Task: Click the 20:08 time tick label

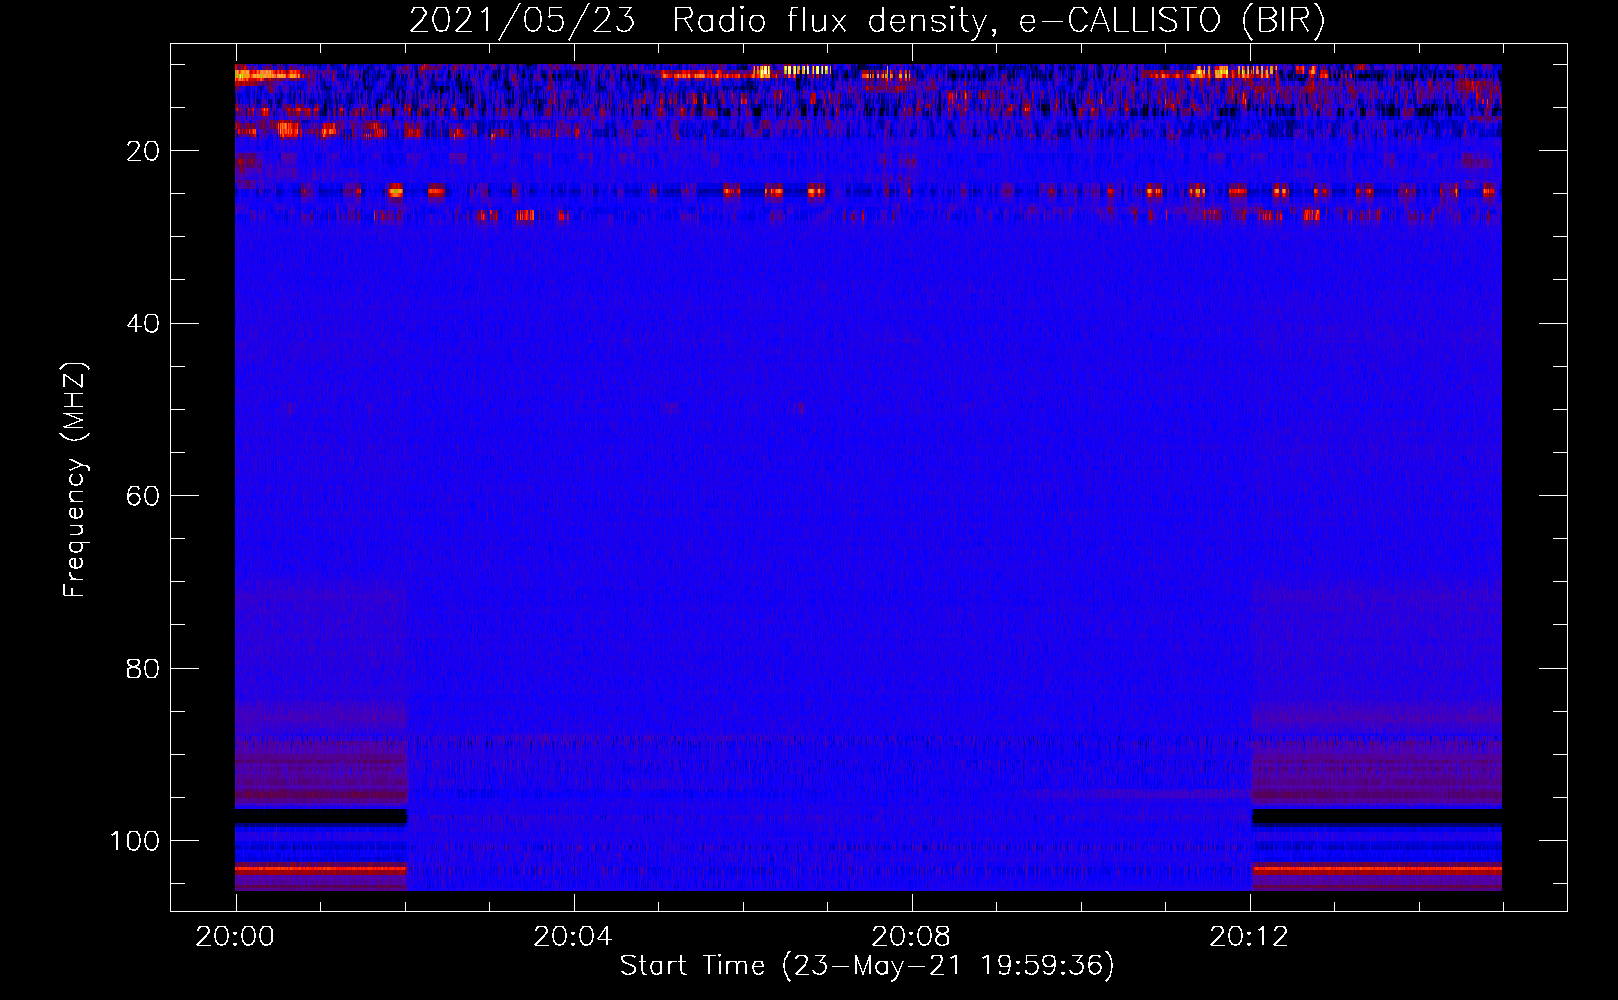Action: point(911,937)
